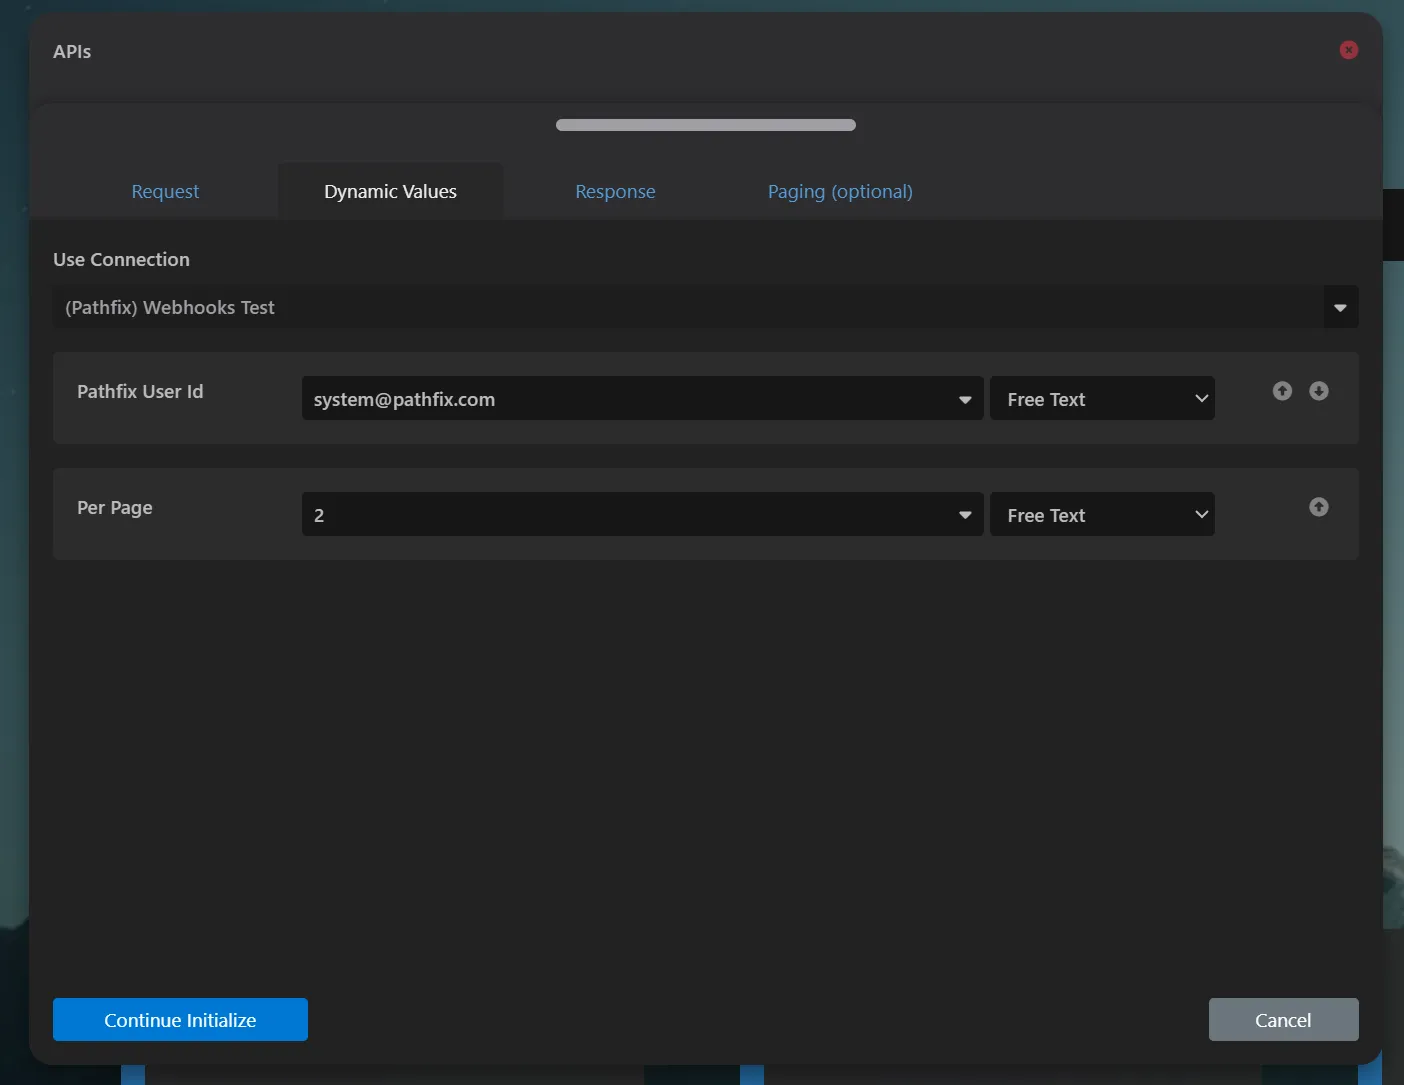Open Per Page value dropdown arrow

coord(965,515)
